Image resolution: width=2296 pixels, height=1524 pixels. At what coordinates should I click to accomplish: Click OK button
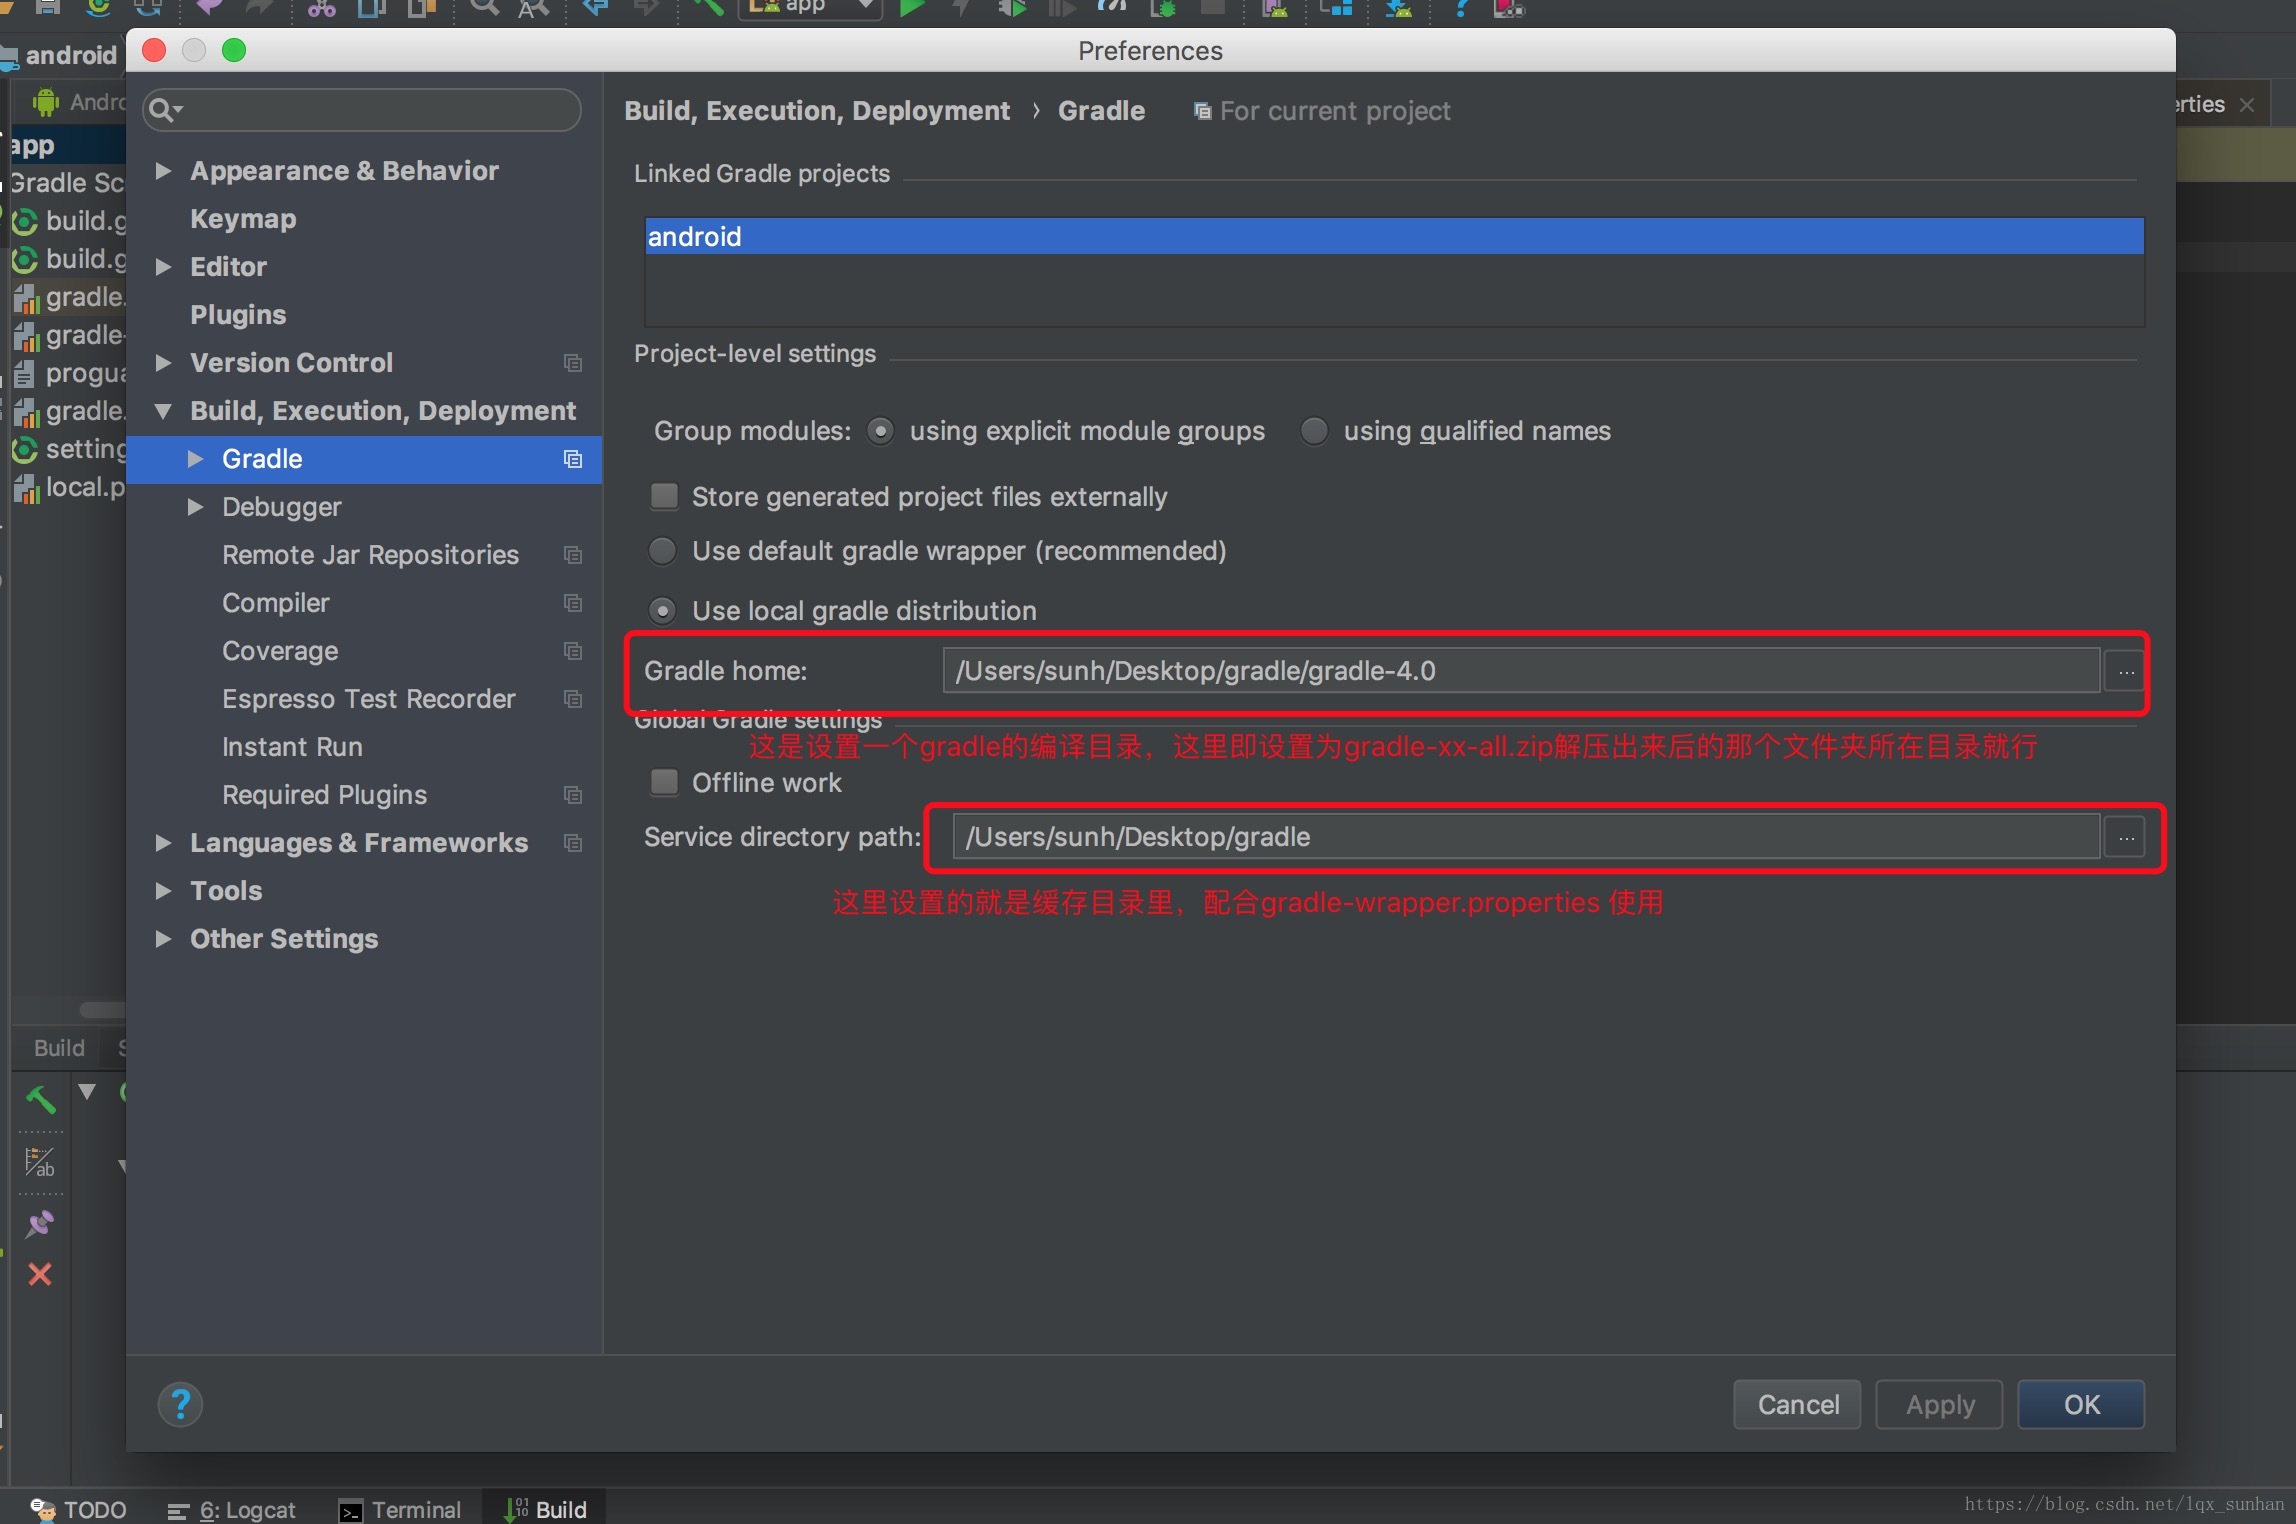pyautogui.click(x=2081, y=1405)
